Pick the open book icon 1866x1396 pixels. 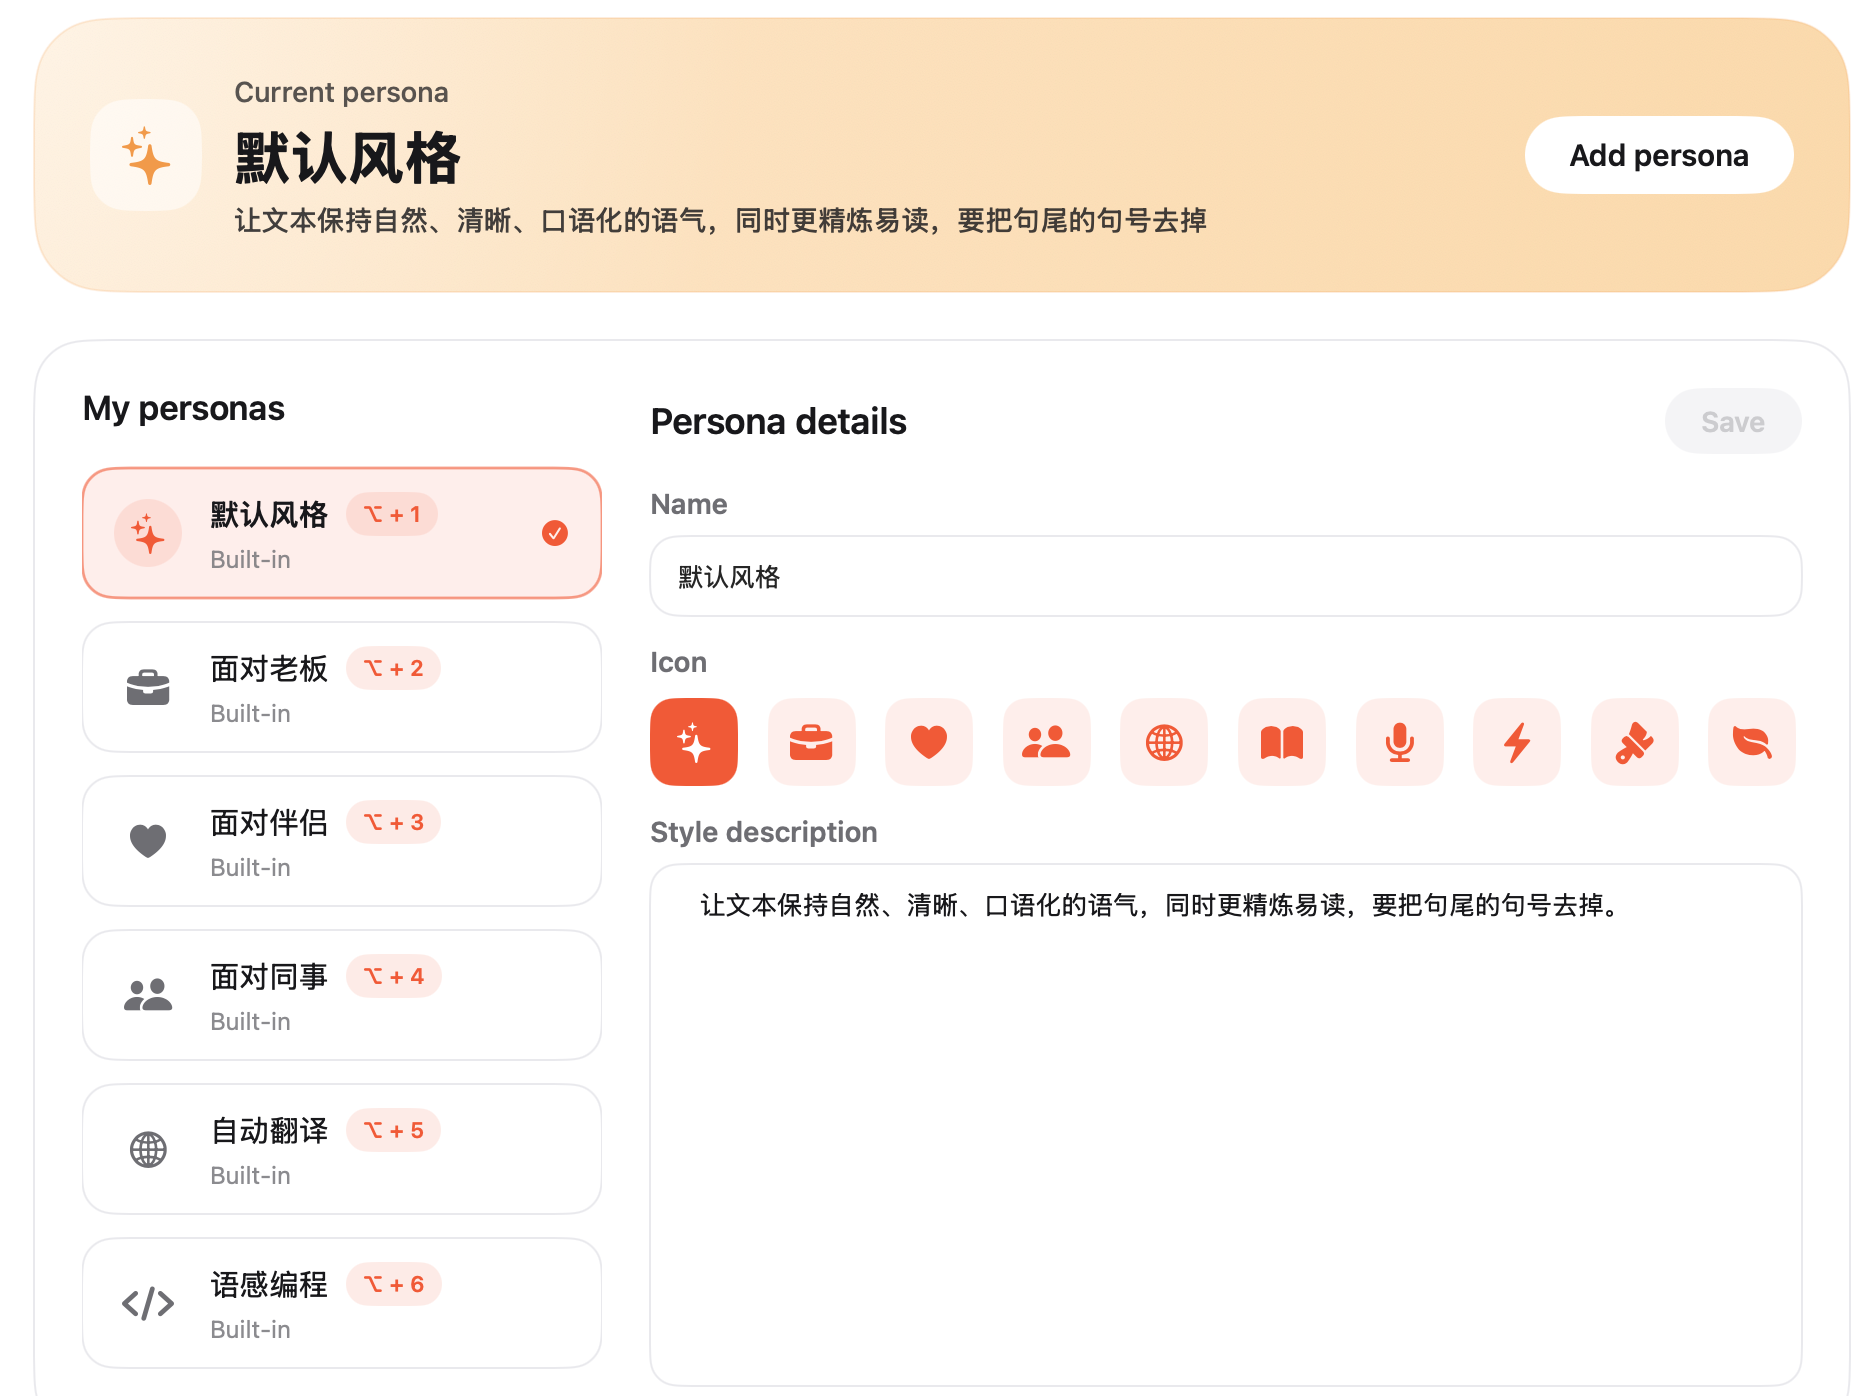(x=1281, y=742)
